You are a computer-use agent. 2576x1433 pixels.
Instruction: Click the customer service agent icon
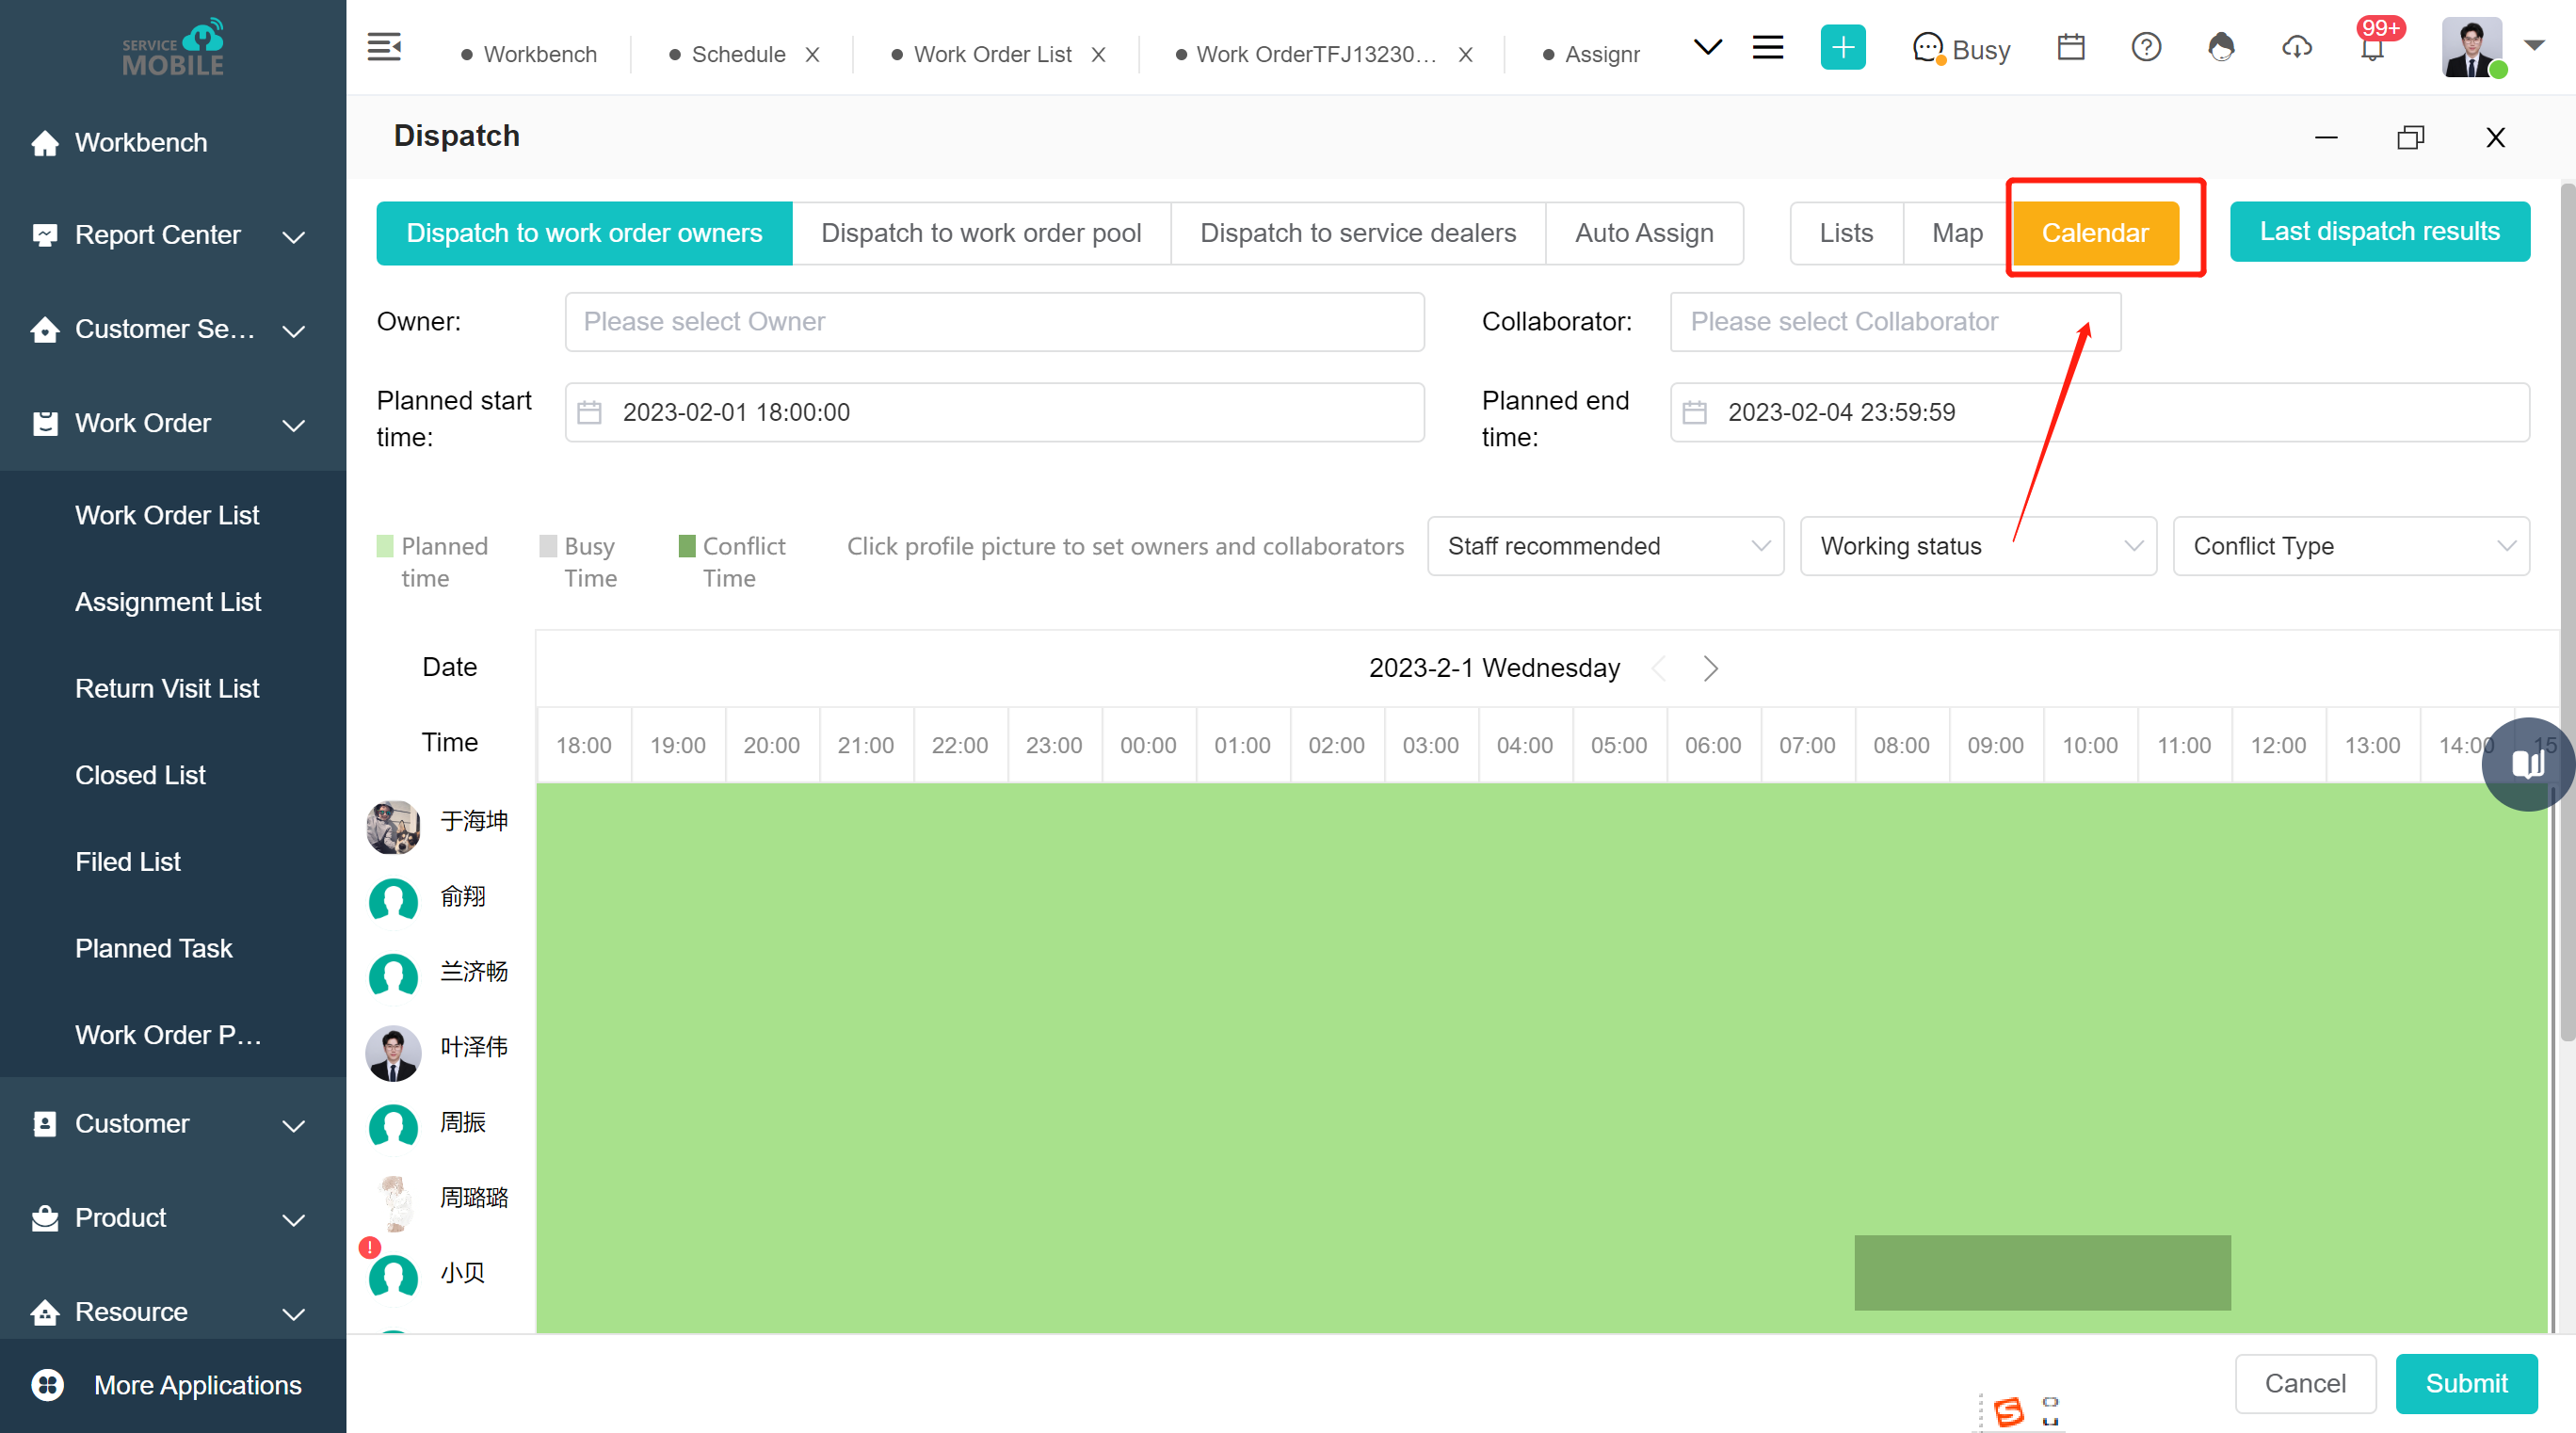(x=2221, y=47)
